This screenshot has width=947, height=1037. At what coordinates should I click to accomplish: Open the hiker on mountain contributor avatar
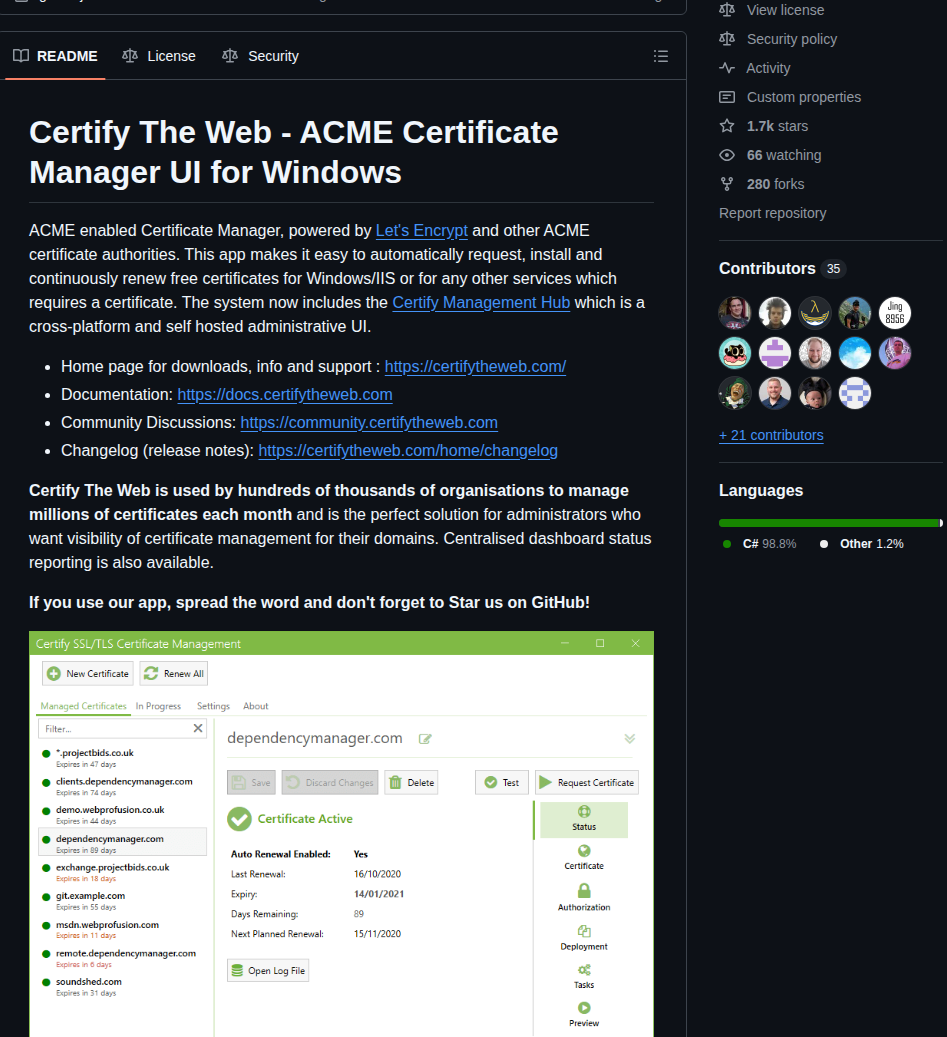click(x=855, y=313)
